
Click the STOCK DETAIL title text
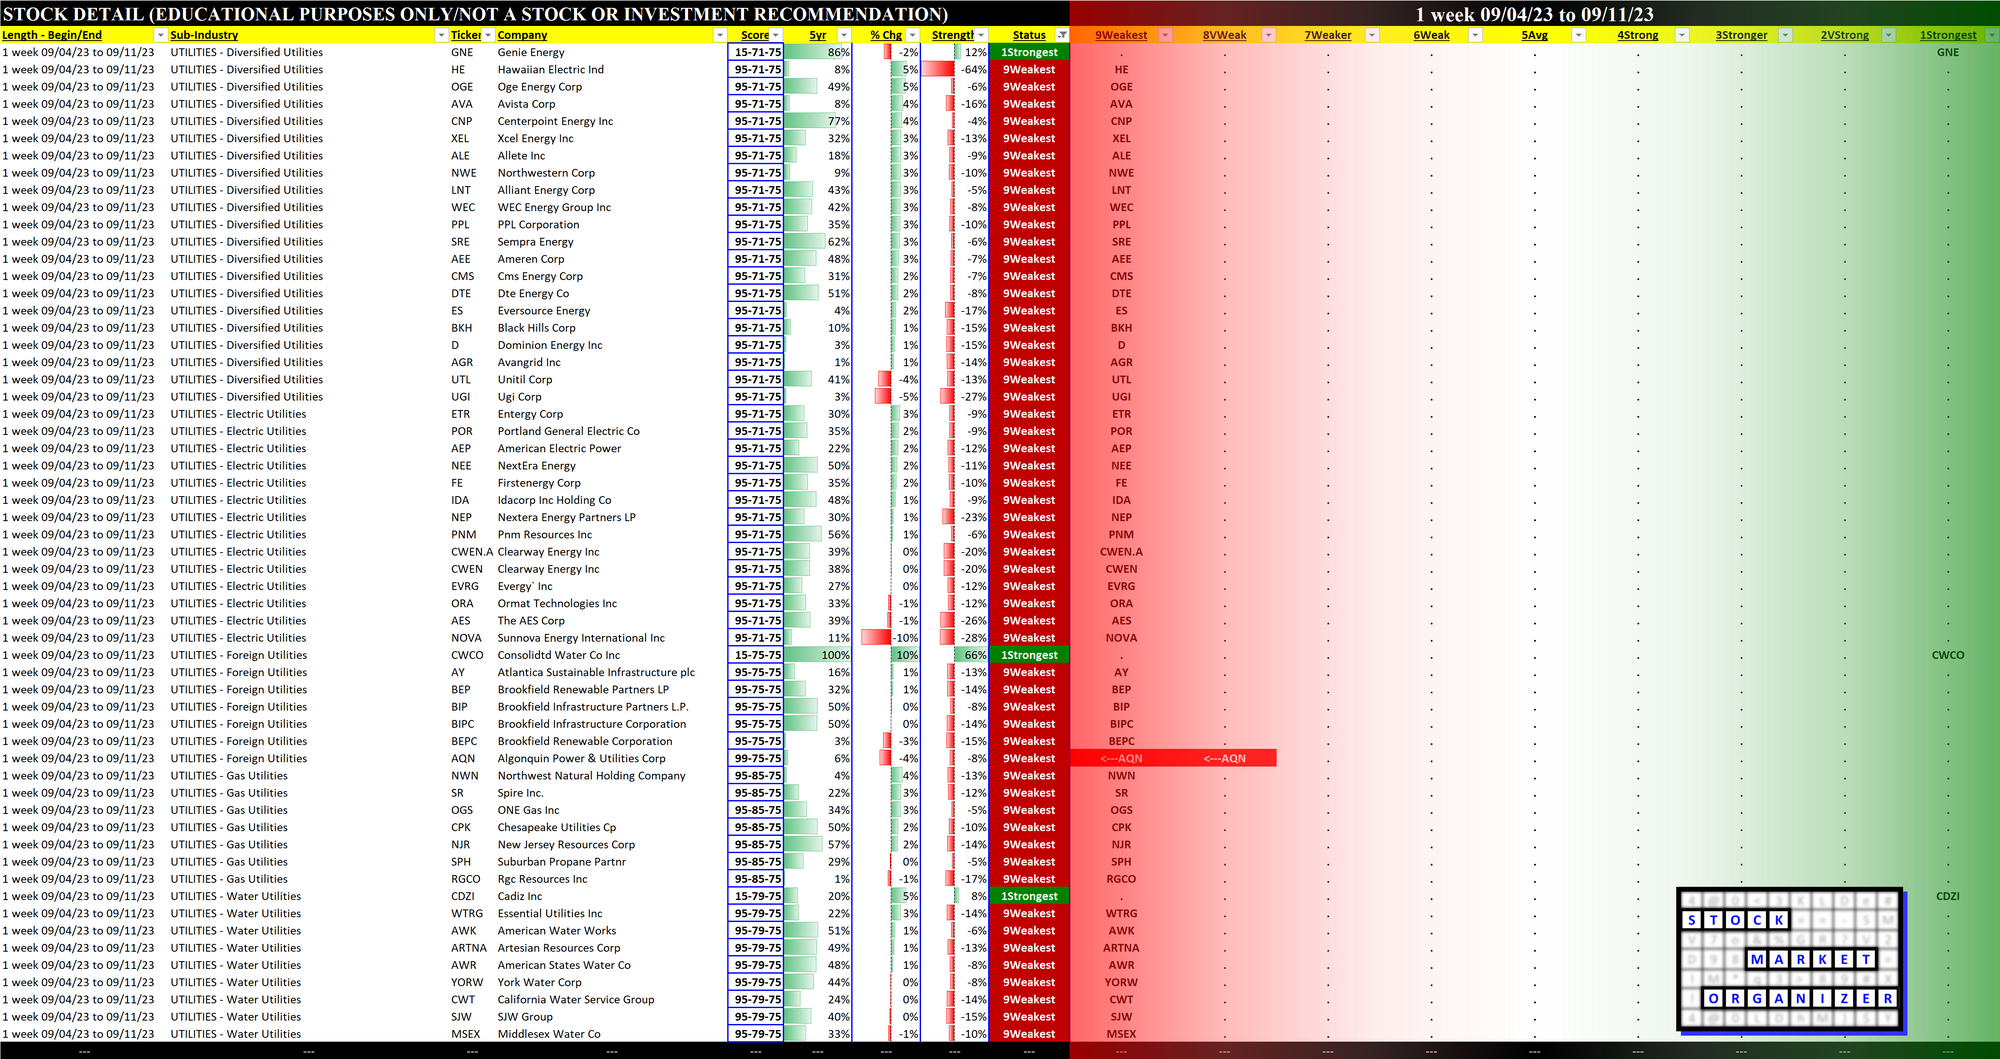(x=476, y=14)
